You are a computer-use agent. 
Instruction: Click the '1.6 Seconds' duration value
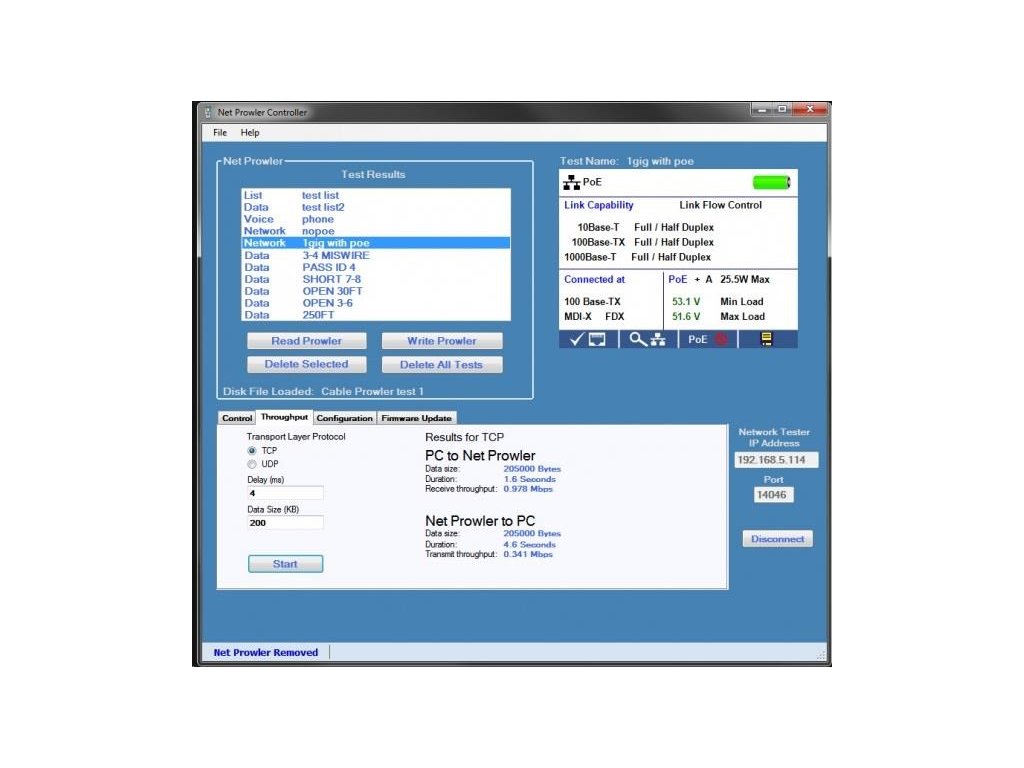click(529, 479)
